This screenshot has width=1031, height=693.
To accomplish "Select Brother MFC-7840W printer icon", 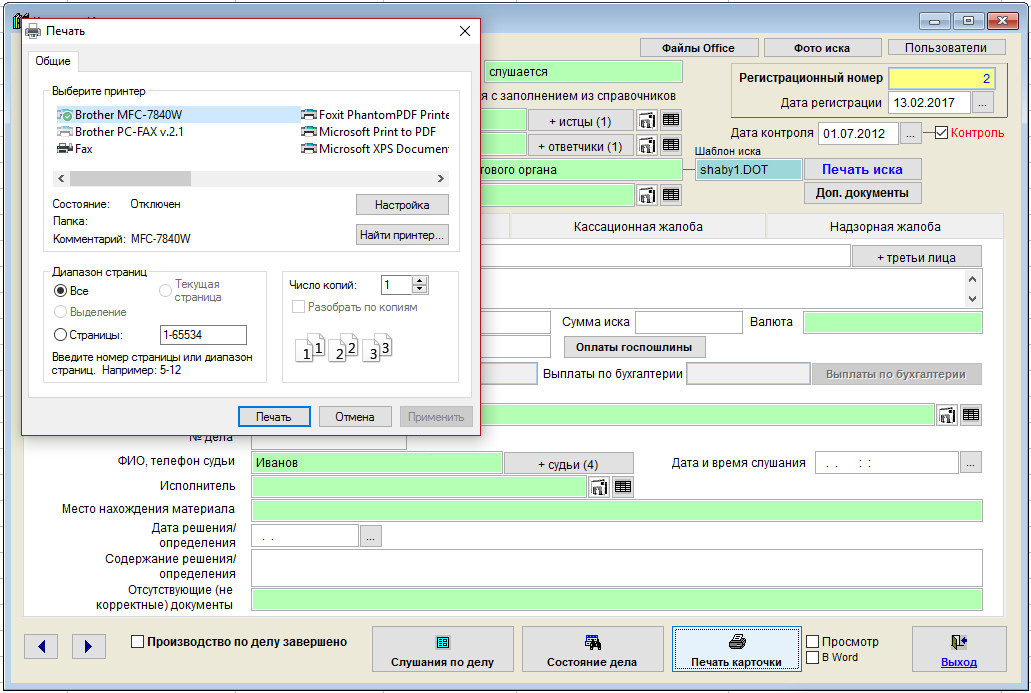I will click(65, 115).
